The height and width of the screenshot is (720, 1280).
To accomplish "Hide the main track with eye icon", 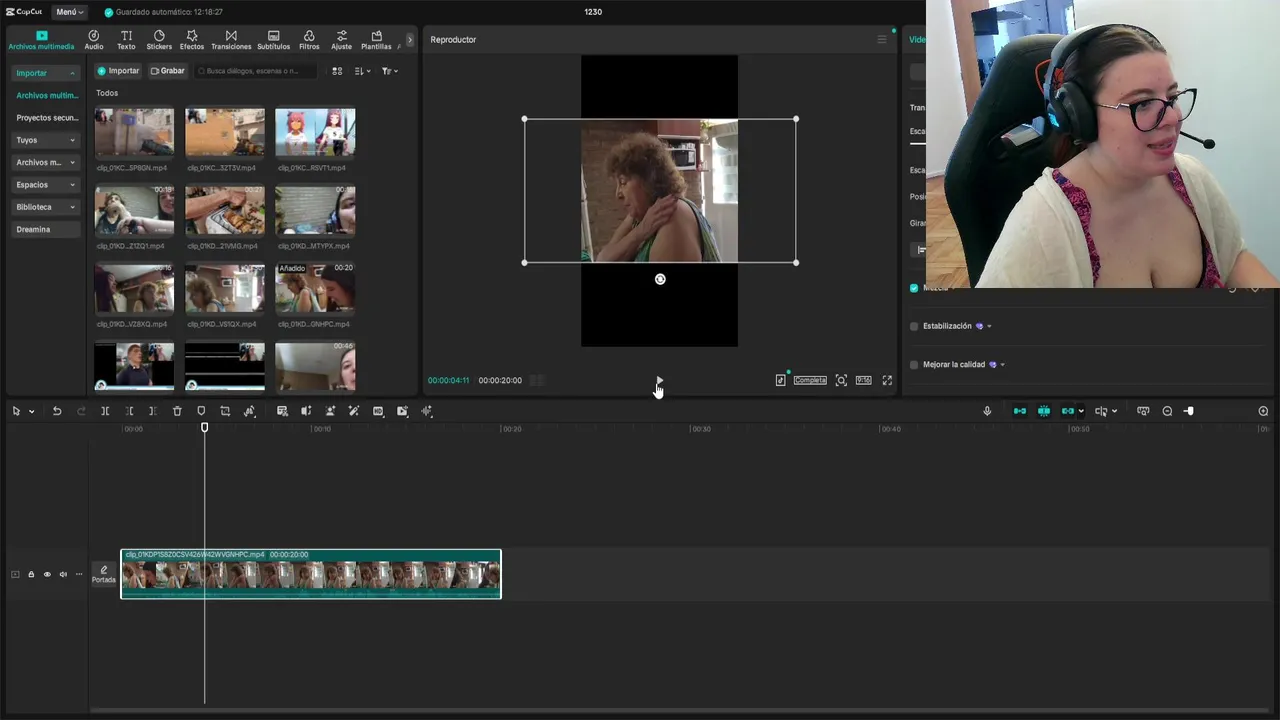I will pos(47,574).
